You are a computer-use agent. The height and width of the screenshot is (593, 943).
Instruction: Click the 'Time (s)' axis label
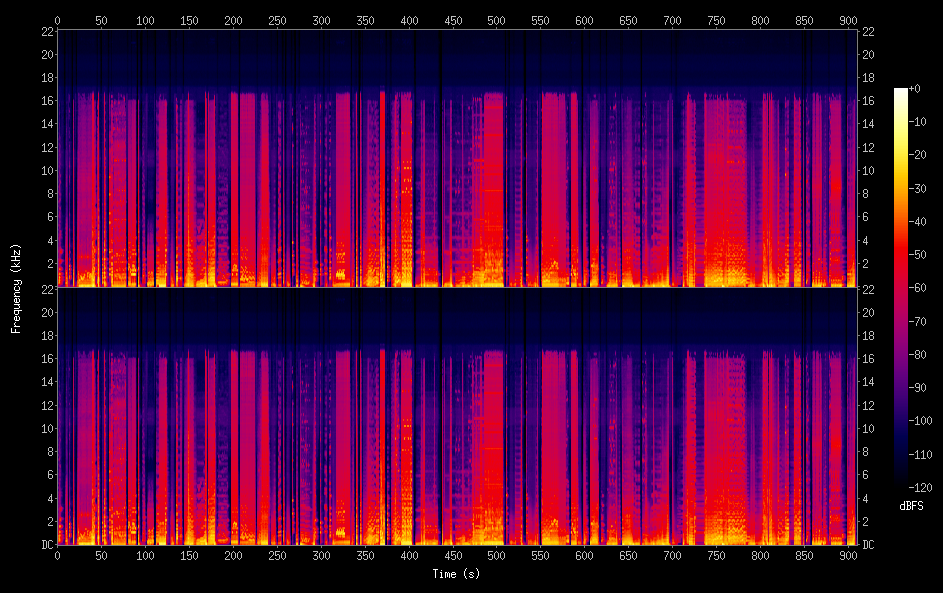[x=456, y=574]
